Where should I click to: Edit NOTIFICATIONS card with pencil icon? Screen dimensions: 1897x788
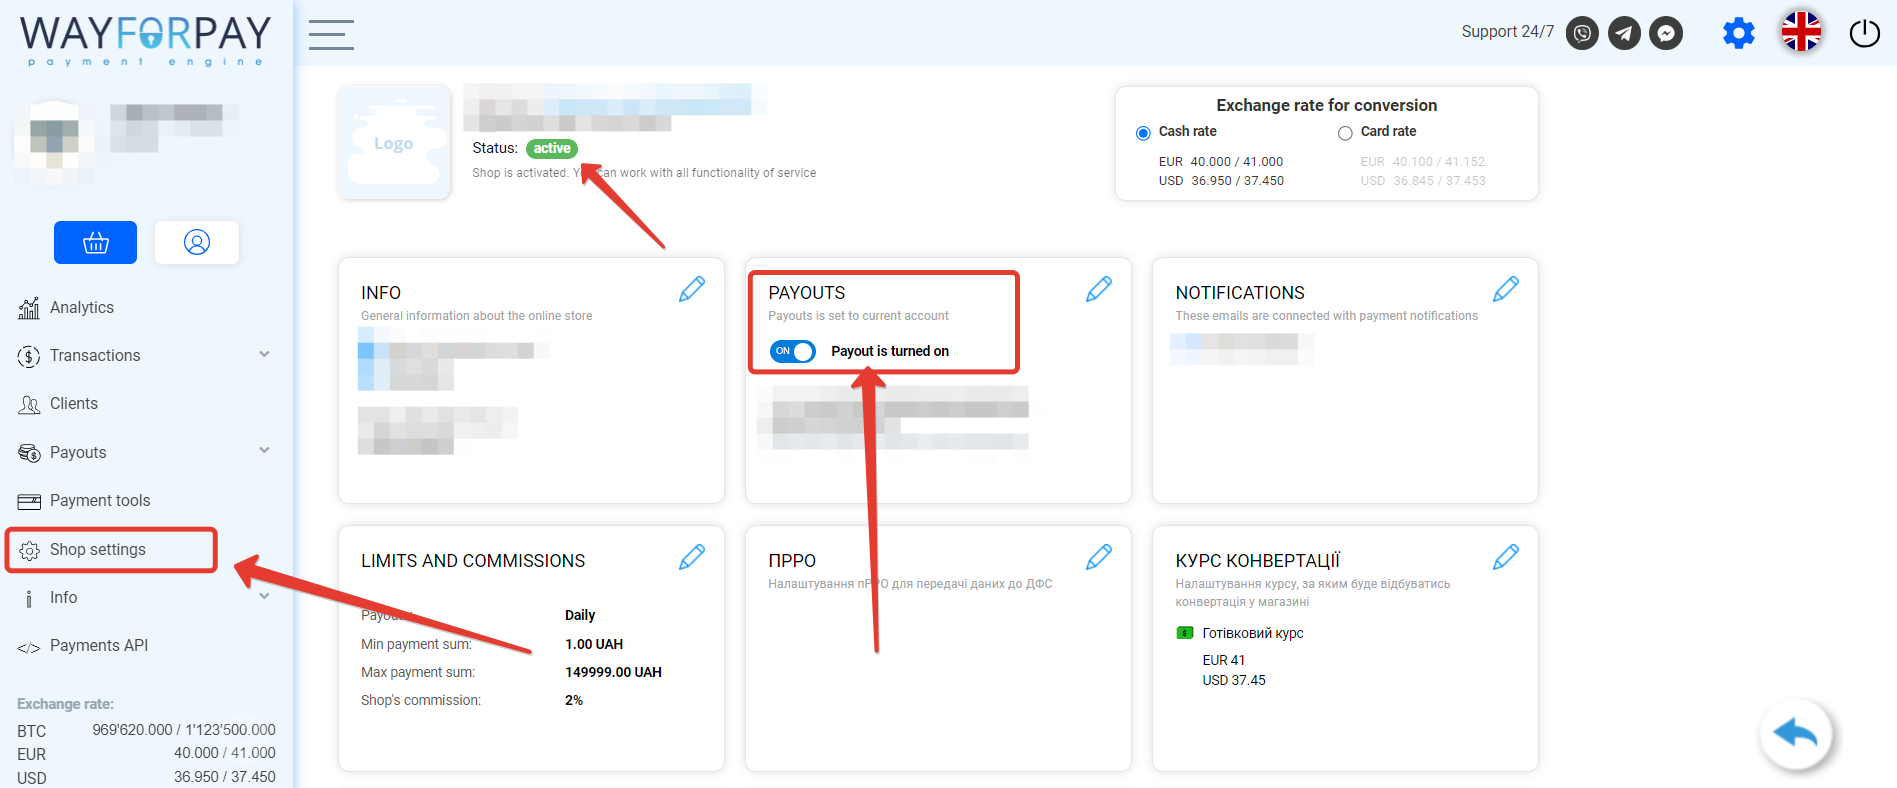point(1505,289)
